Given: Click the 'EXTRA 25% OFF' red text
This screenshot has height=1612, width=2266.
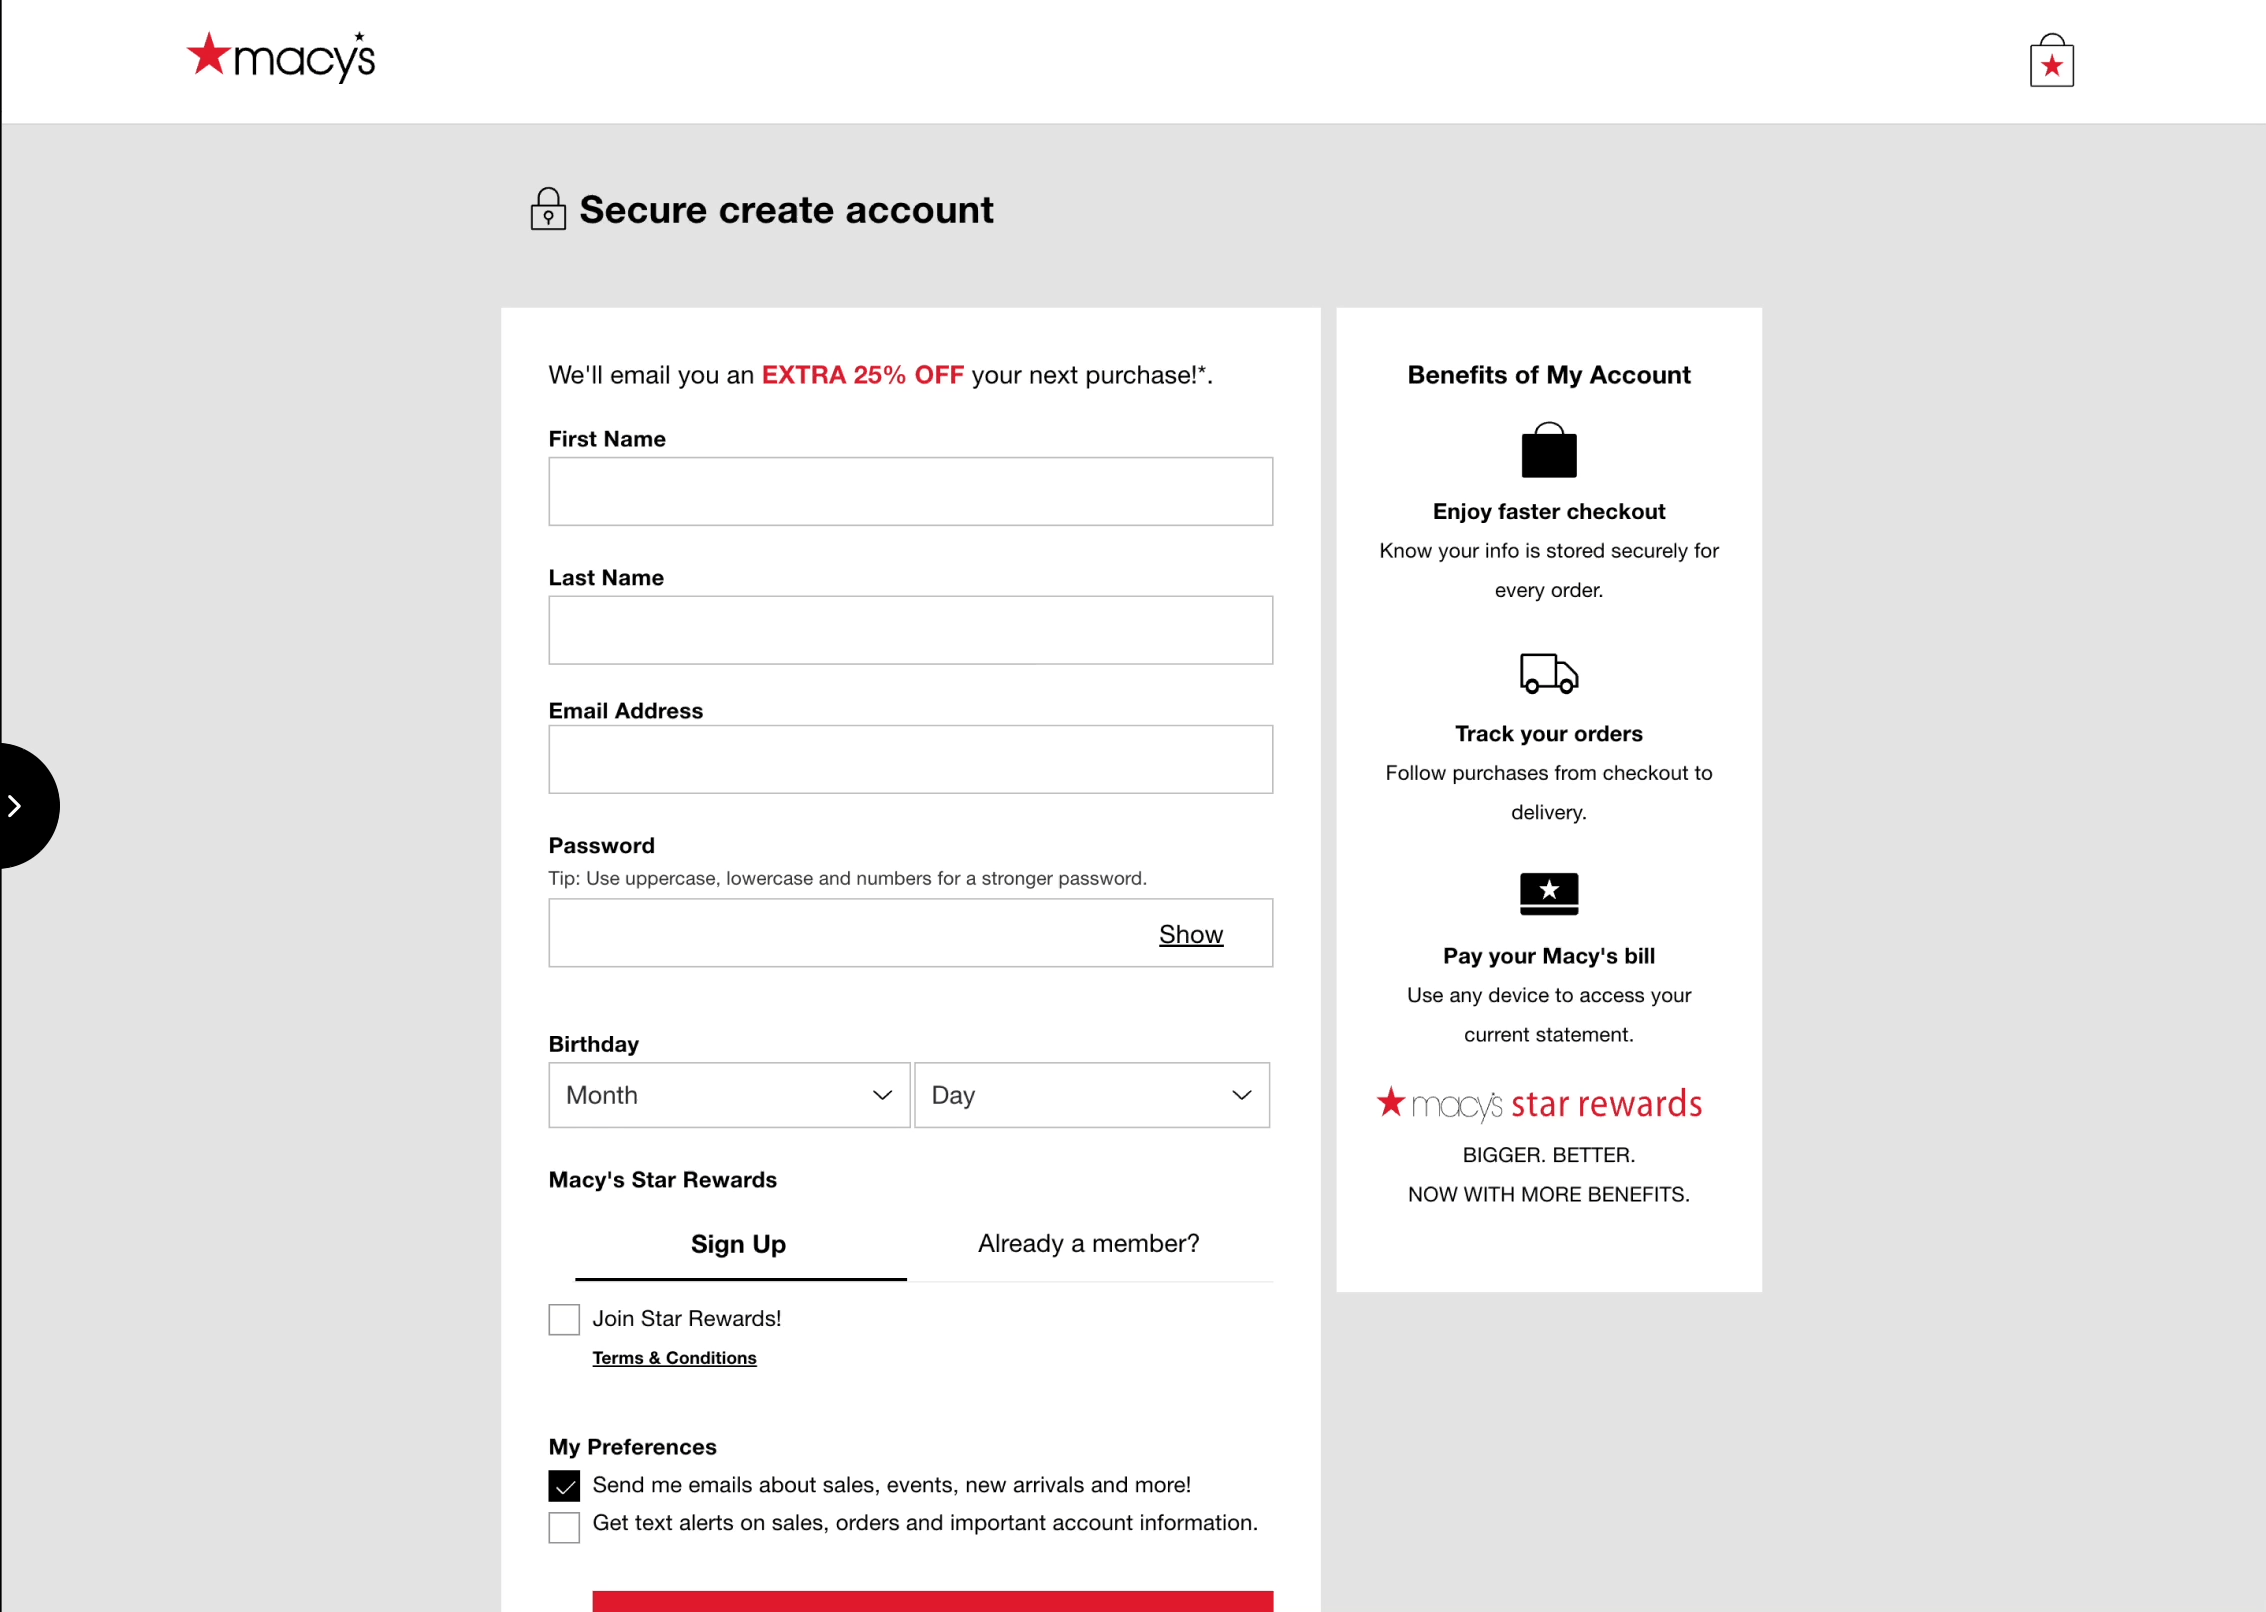Looking at the screenshot, I should click(862, 375).
